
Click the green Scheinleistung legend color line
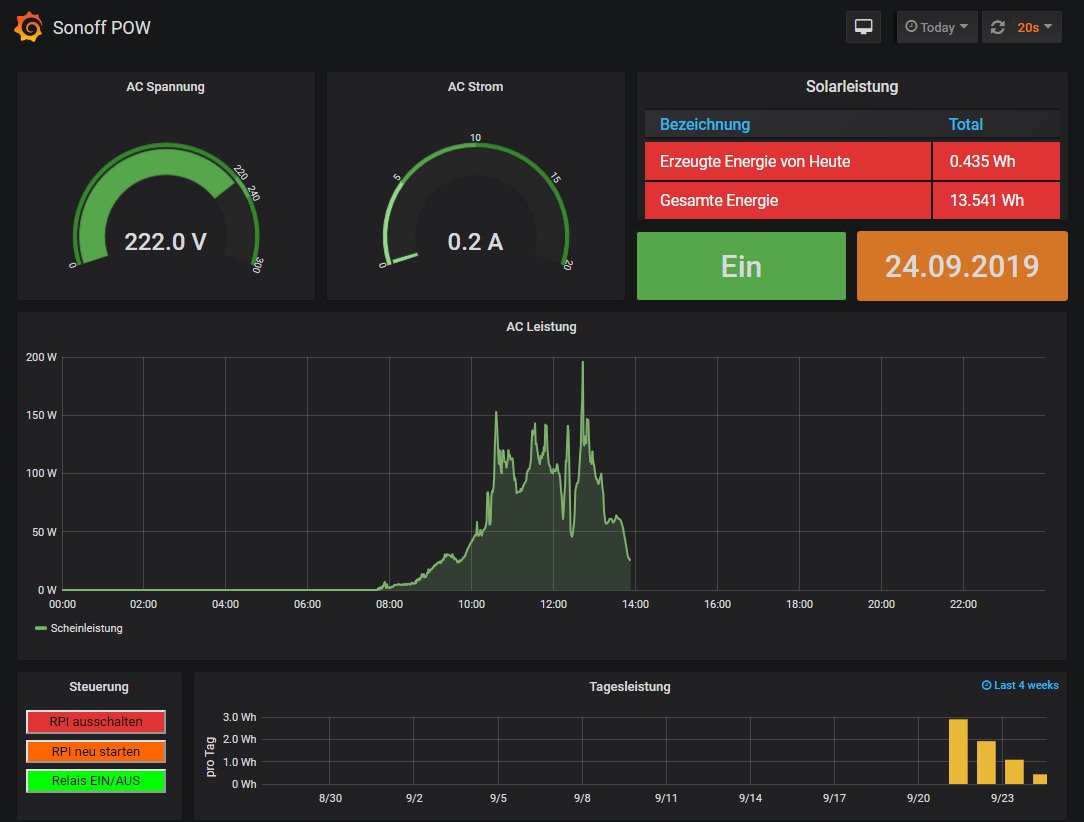point(41,628)
